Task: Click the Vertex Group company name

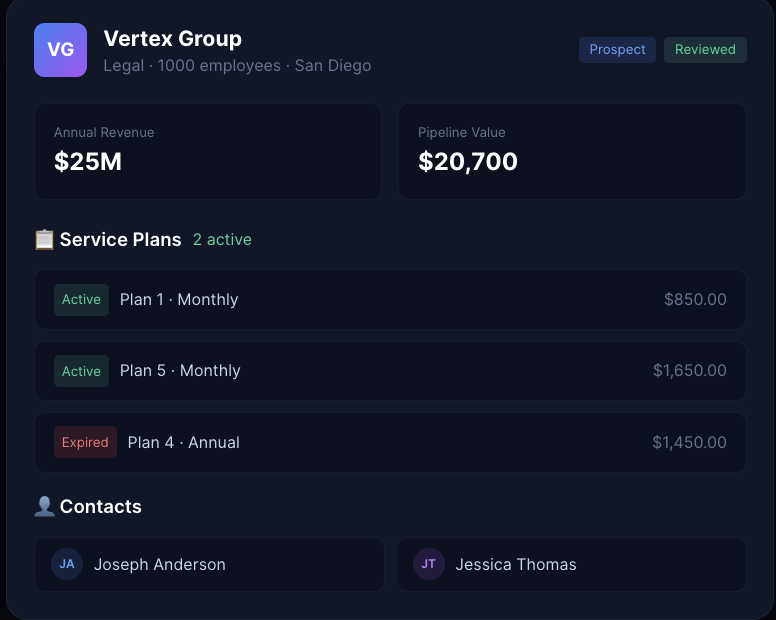Action: point(173,39)
